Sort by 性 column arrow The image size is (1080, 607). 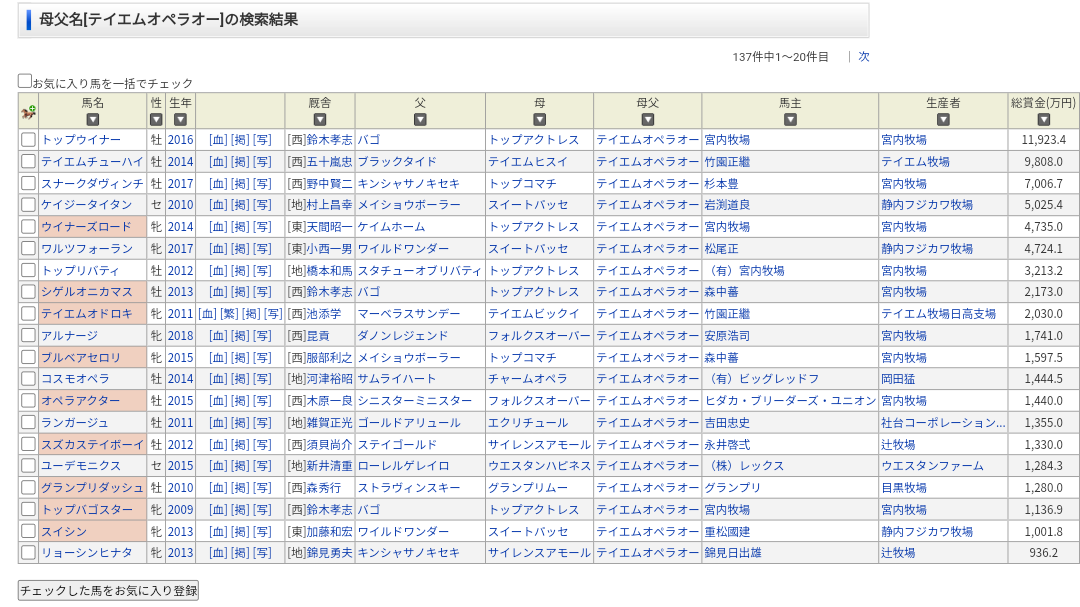[x=156, y=120]
